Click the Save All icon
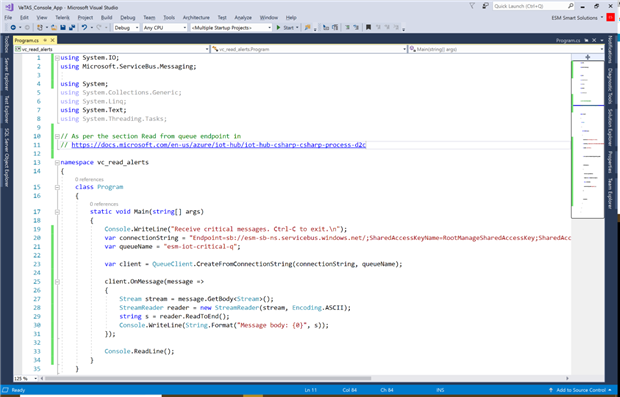This screenshot has width=620, height=397. [72, 28]
